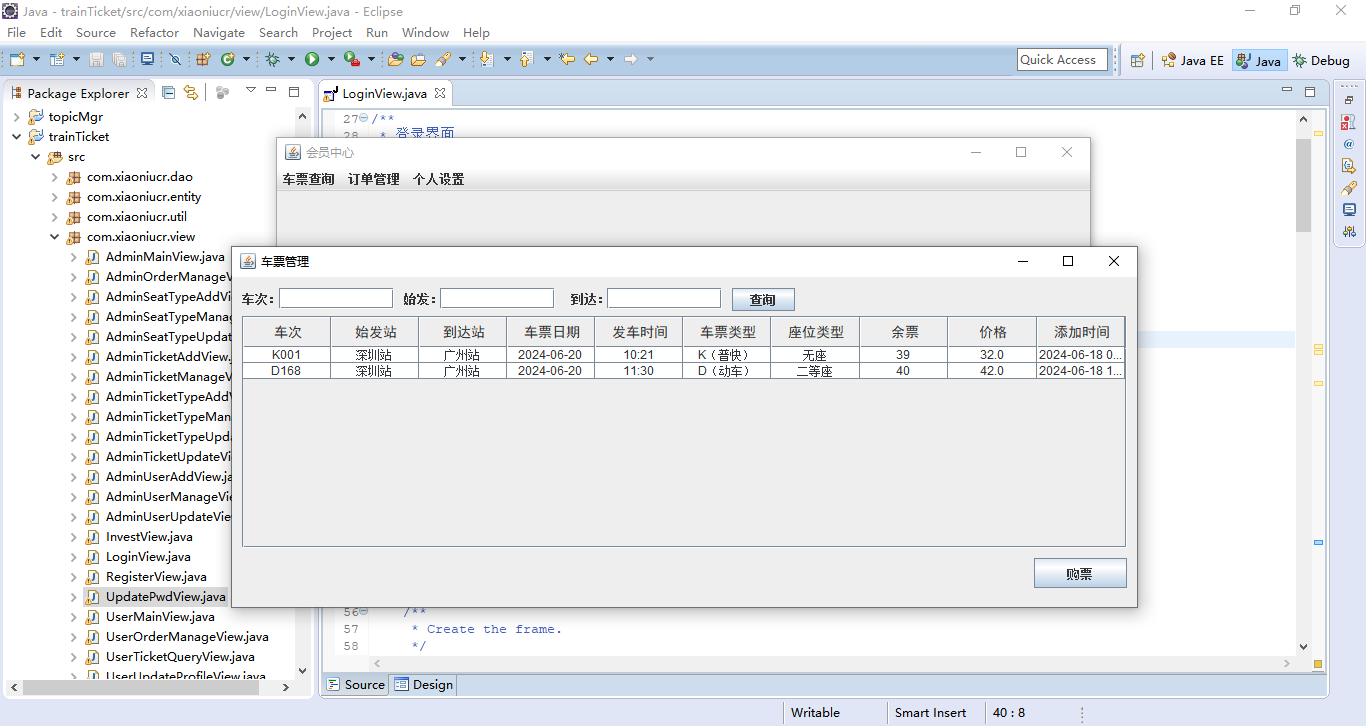This screenshot has height=726, width=1366.
Task: Toggle Link with Editor in Package Explorer
Action: click(x=190, y=92)
